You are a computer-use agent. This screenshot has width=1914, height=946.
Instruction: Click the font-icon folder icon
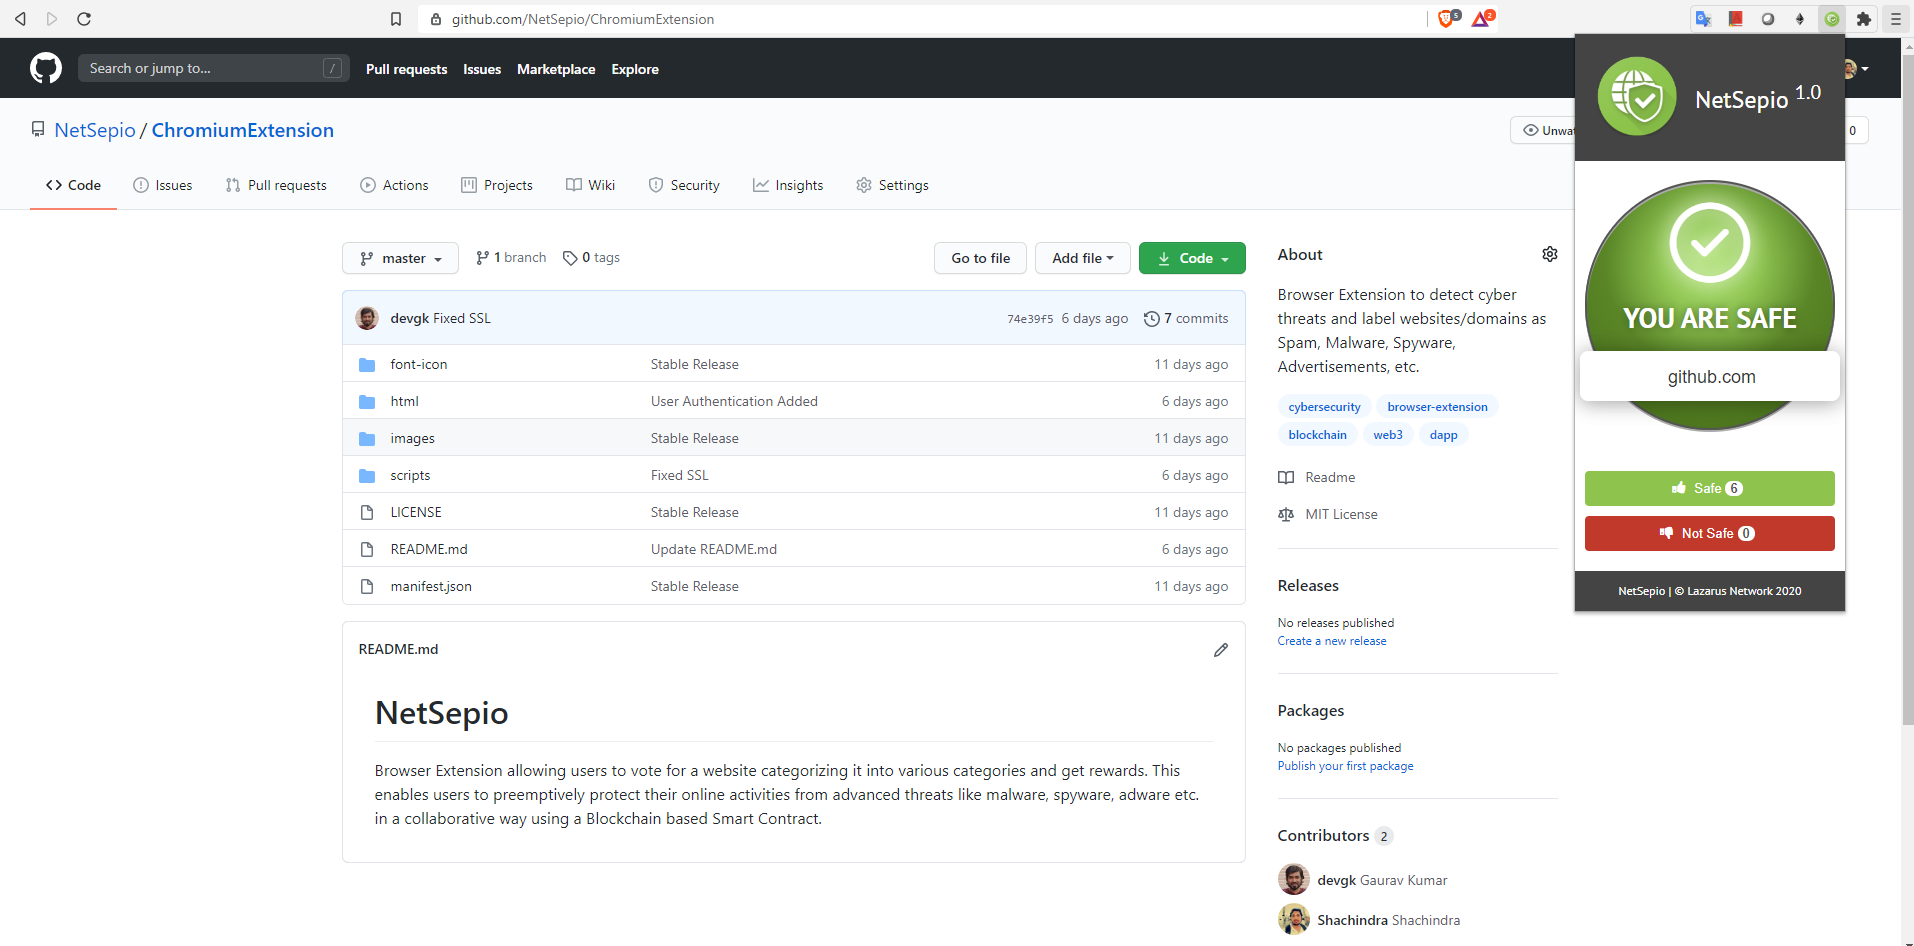367,365
